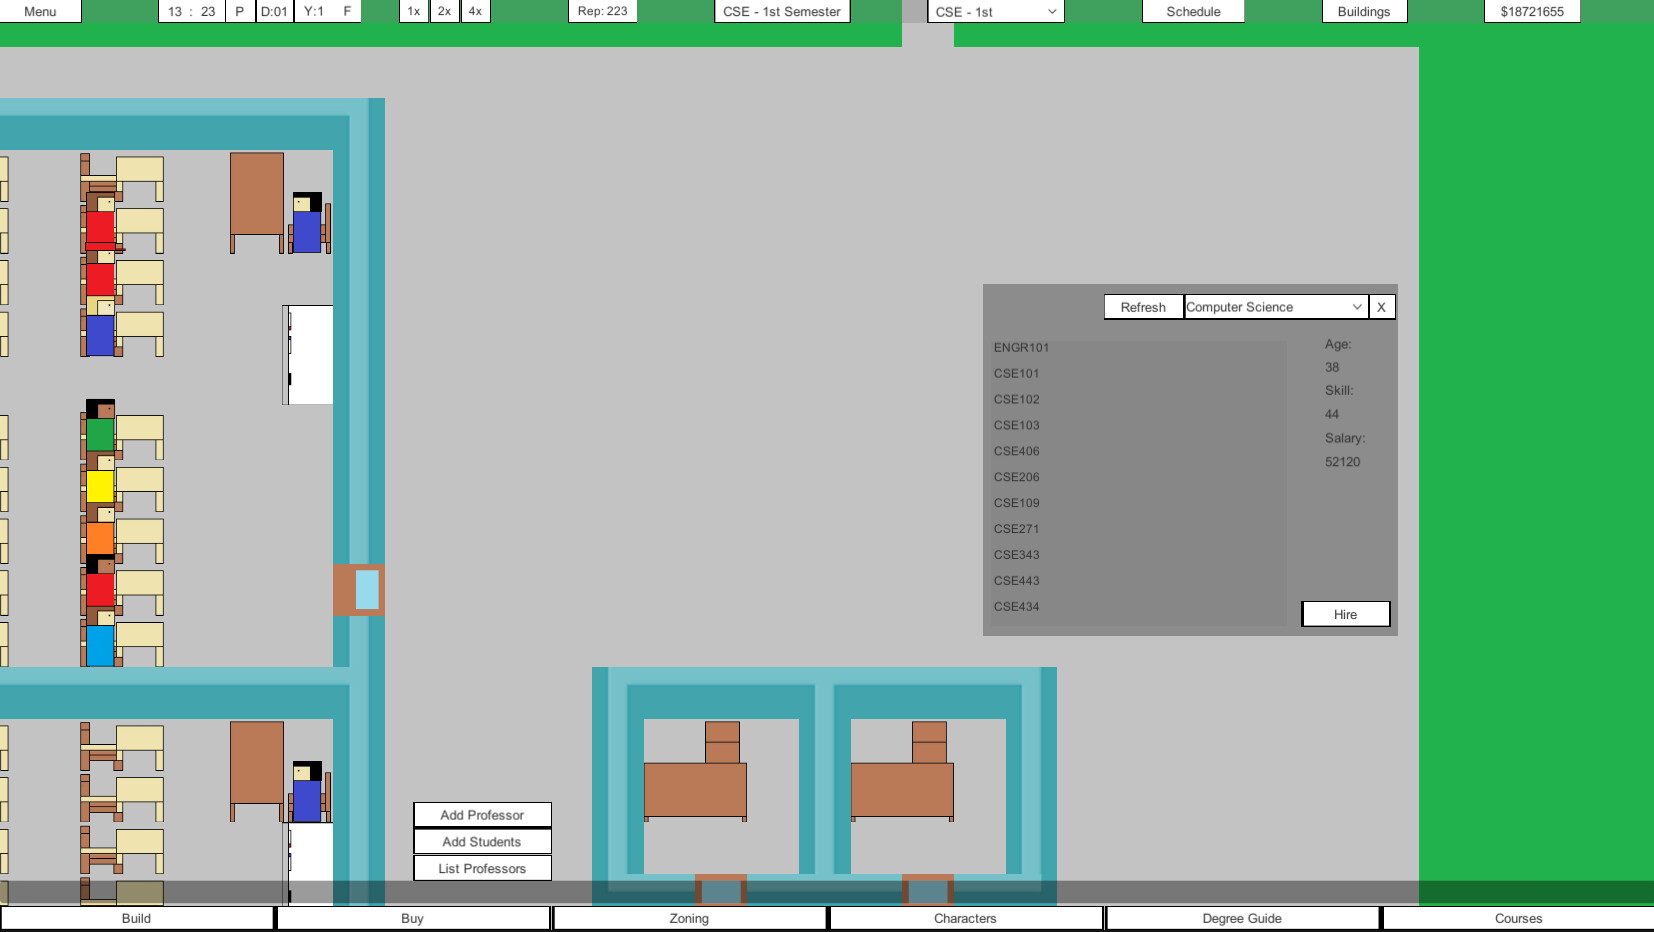1654x932 pixels.
Task: Set game speed to 4x
Action: (x=474, y=11)
